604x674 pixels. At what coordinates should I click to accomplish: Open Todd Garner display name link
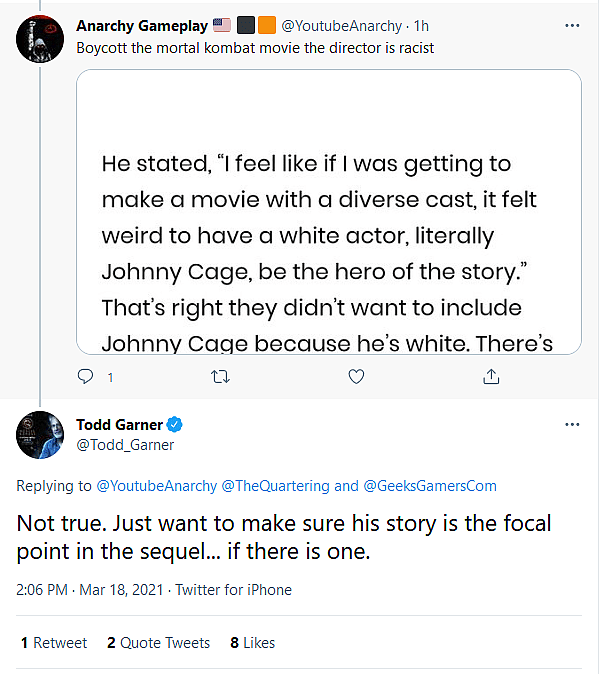pyautogui.click(x=119, y=424)
